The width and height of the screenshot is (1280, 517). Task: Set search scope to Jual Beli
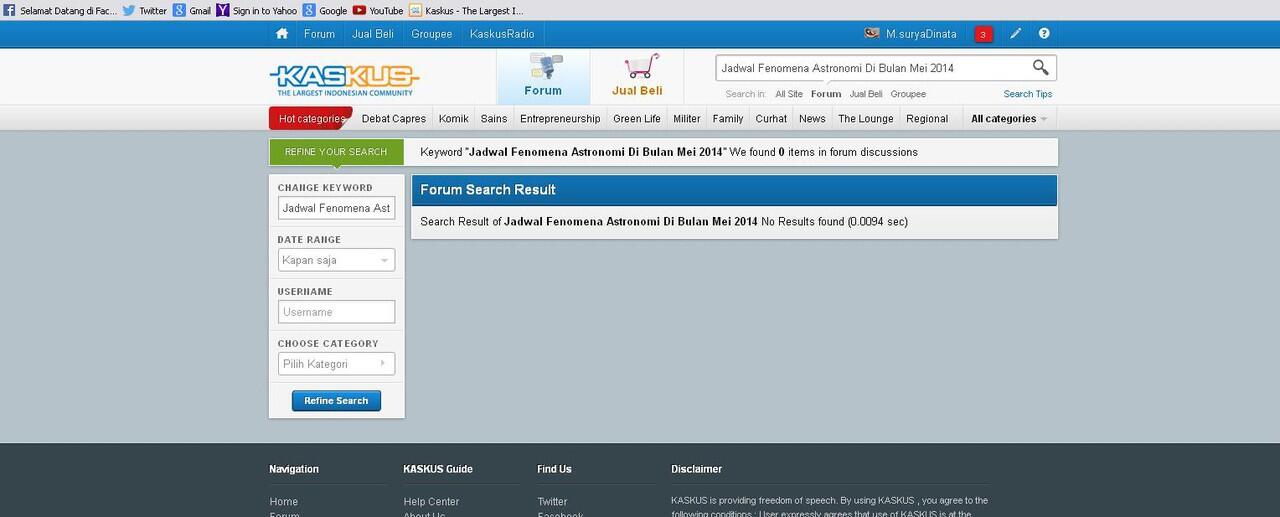(x=866, y=94)
